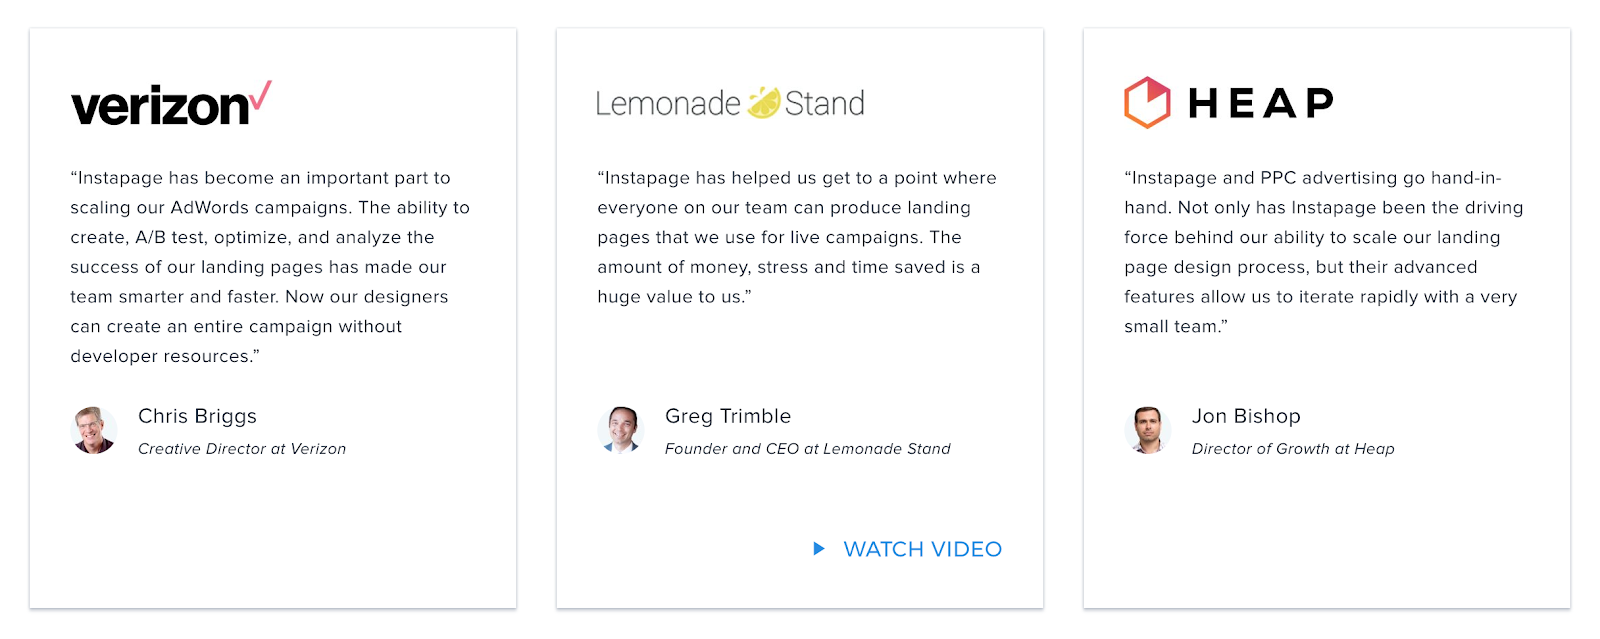Click the HEAP wordmark text

tap(1261, 103)
